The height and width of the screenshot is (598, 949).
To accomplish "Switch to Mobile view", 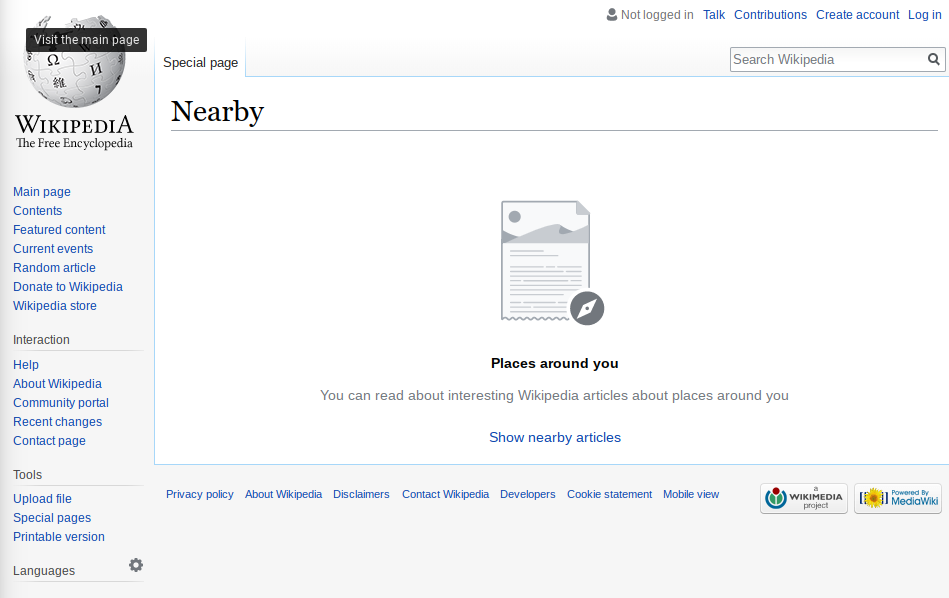I will tap(690, 494).
